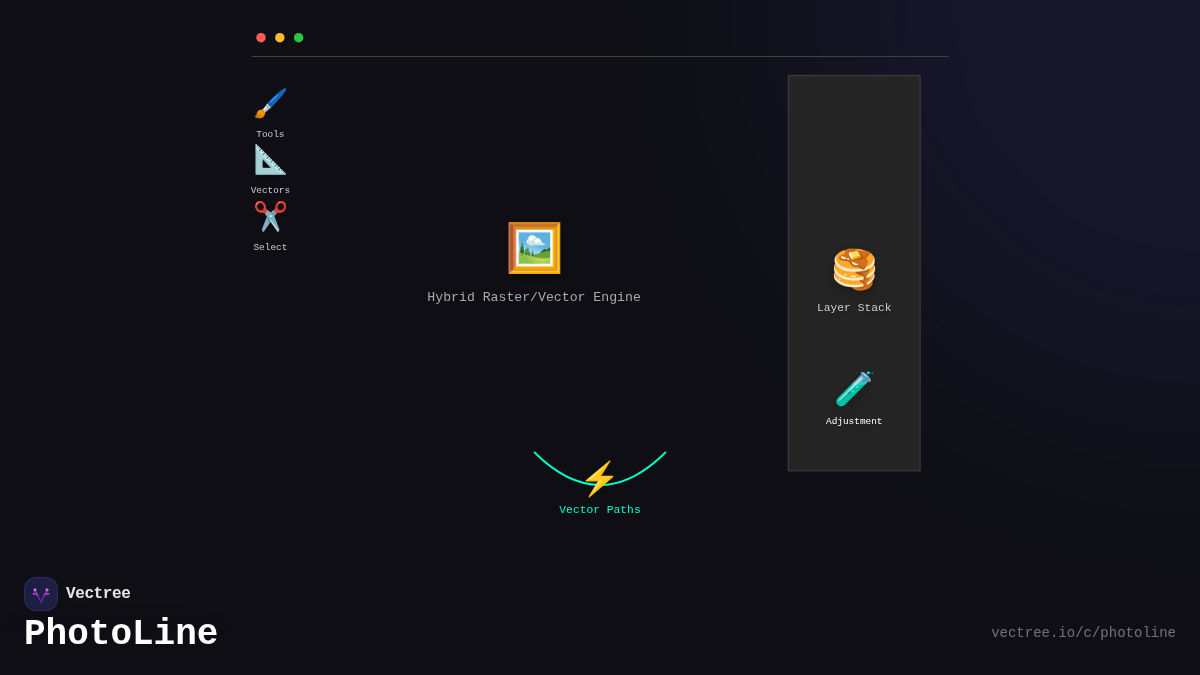The image size is (1200, 675).
Task: Open the vectree.io/c/photoline link
Action: 1083,633
